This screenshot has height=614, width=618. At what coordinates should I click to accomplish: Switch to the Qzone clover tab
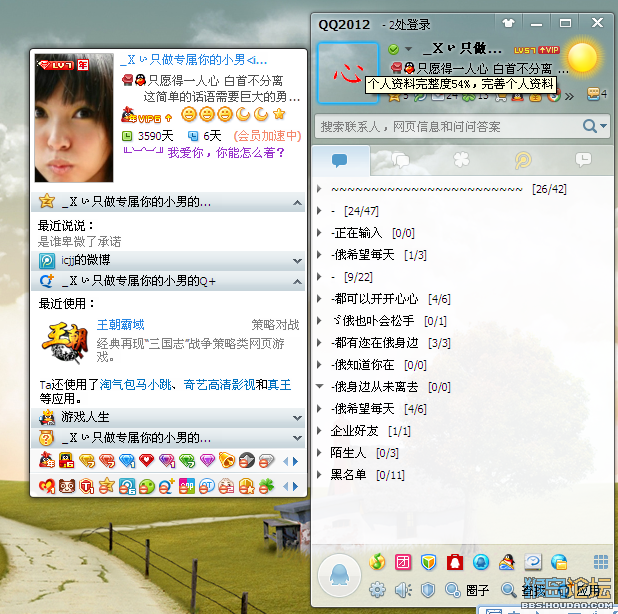pyautogui.click(x=462, y=160)
